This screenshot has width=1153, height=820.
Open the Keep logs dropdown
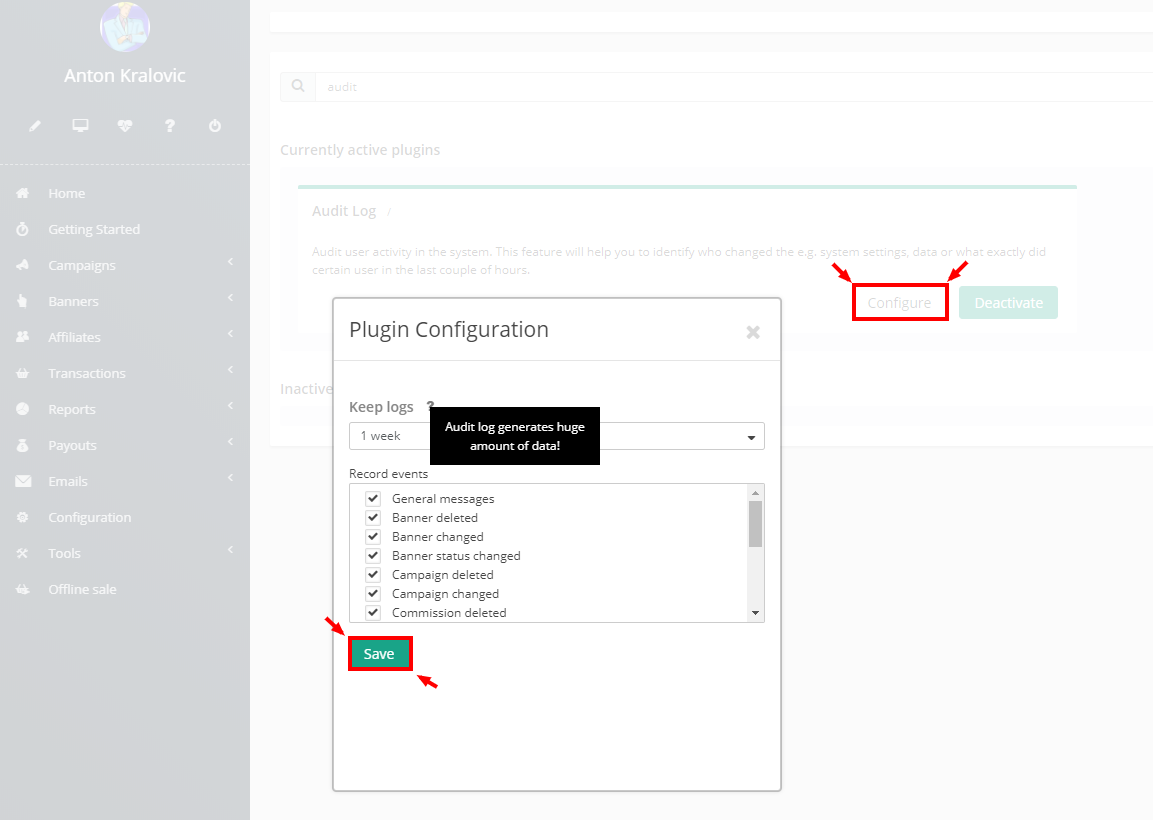(556, 436)
